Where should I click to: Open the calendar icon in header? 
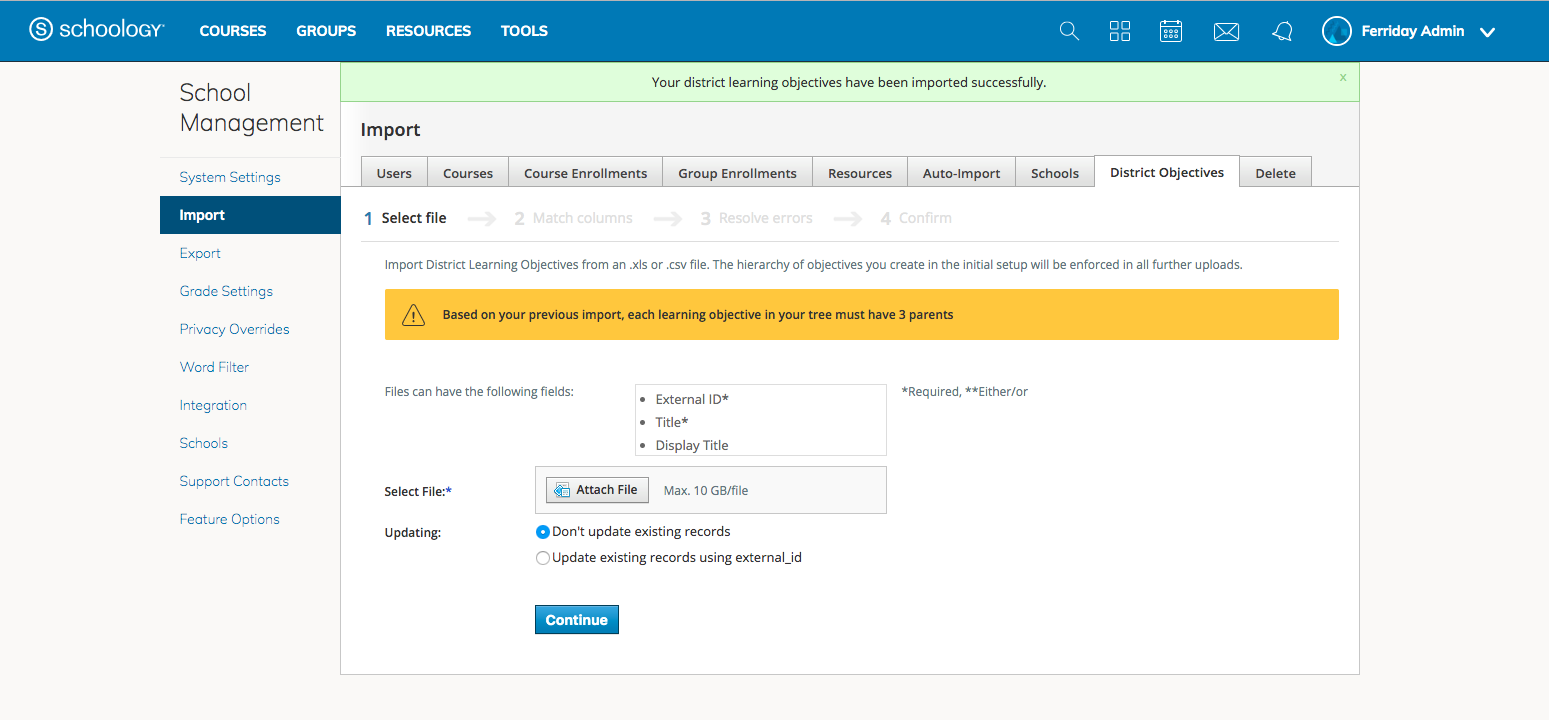pos(1171,31)
